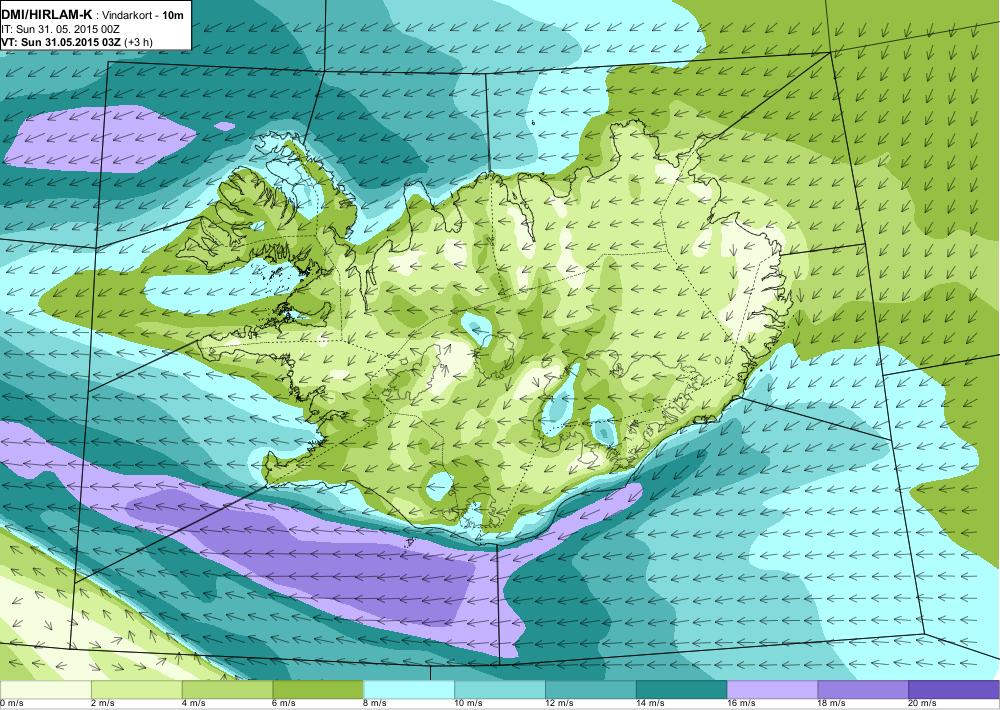The image size is (1000, 710).
Task: Click the "14 m/s" legend label
Action: [x=651, y=704]
